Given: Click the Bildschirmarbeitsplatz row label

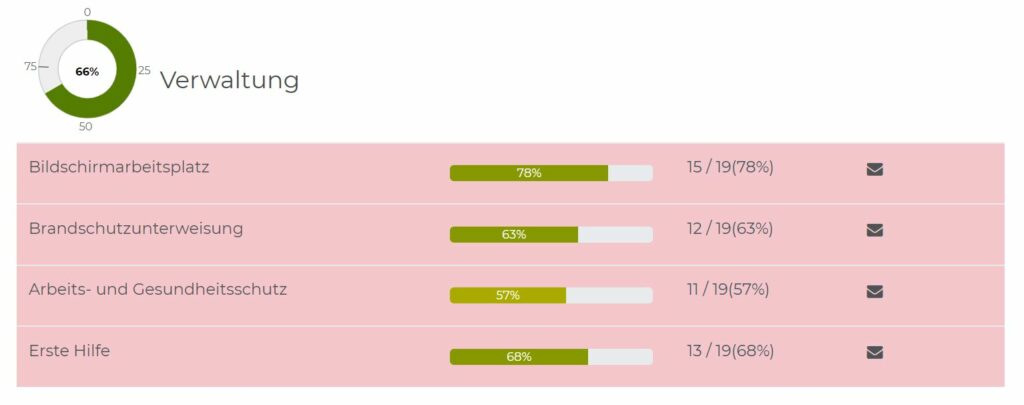Looking at the screenshot, I should click(x=119, y=167).
